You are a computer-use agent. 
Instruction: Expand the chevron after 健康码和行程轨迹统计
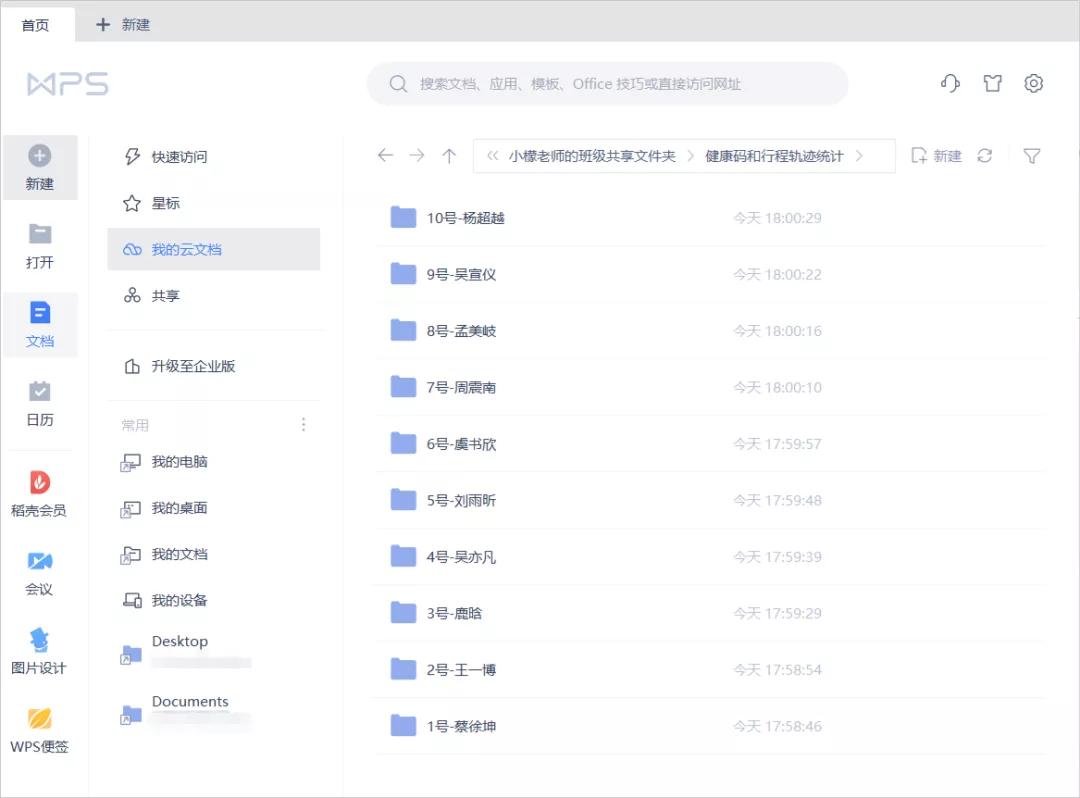(x=858, y=156)
